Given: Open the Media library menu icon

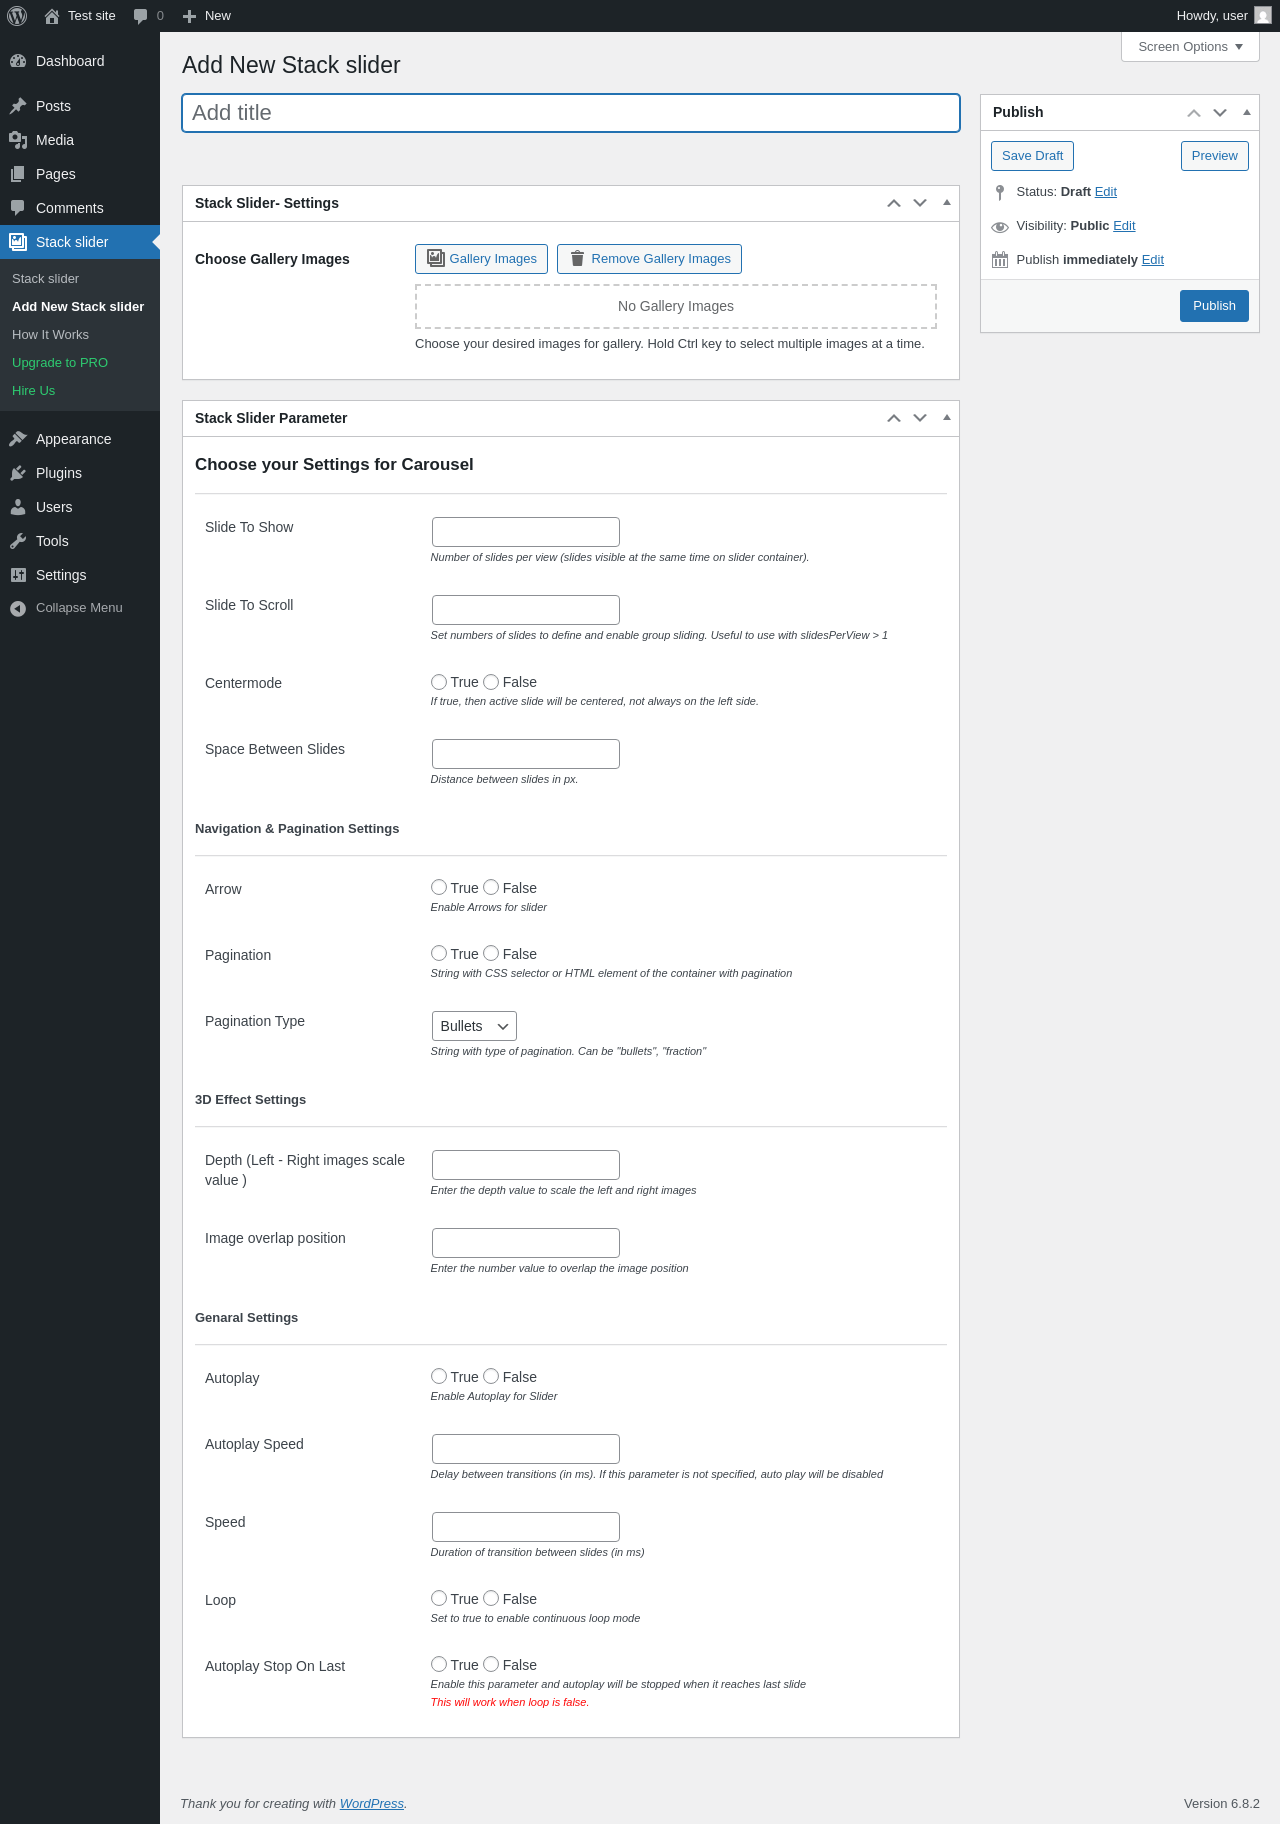Looking at the screenshot, I should (18, 140).
